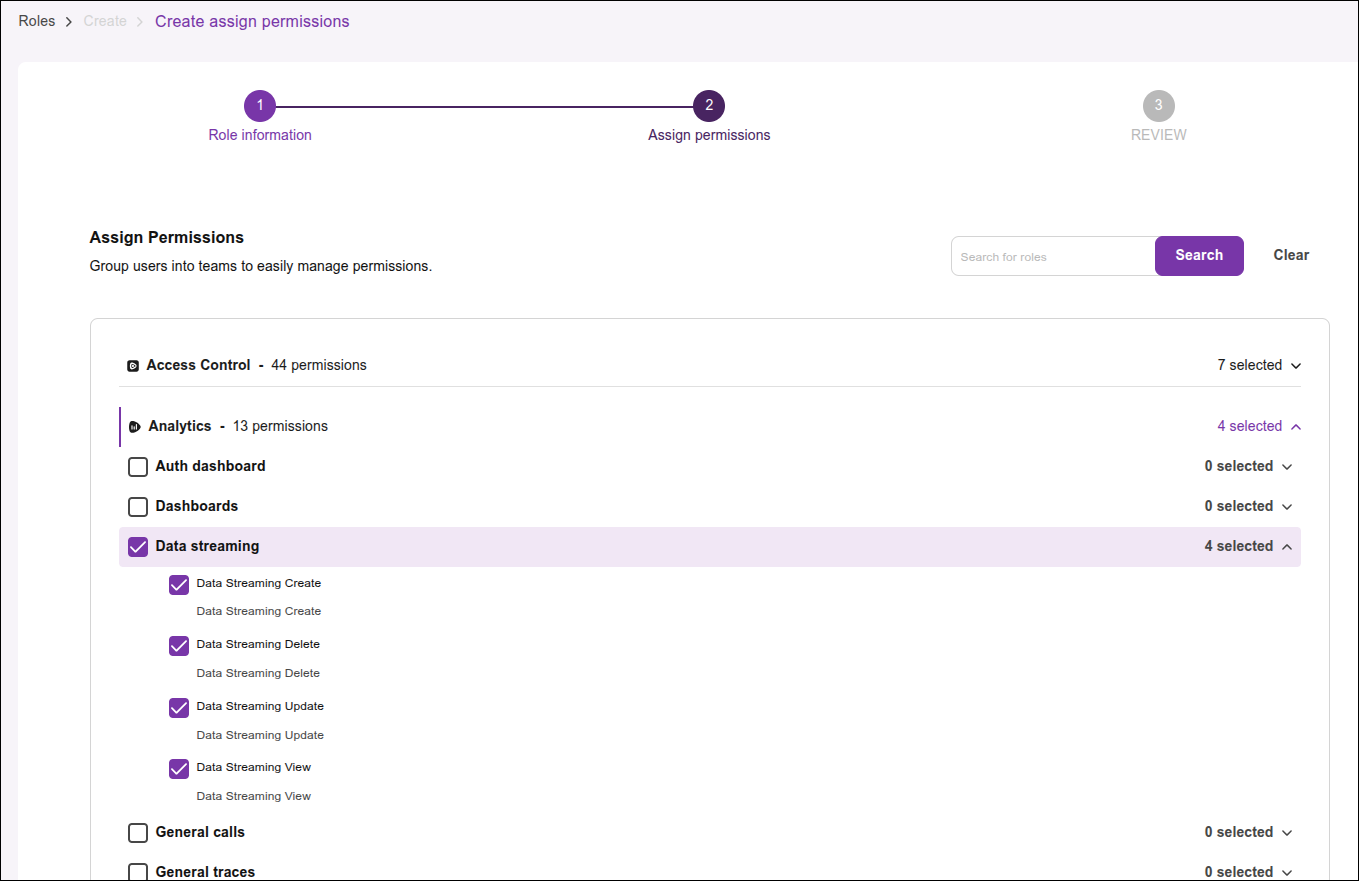Screen dimensions: 1359x881
Task: Select the REVIEW step
Action: point(1158,105)
